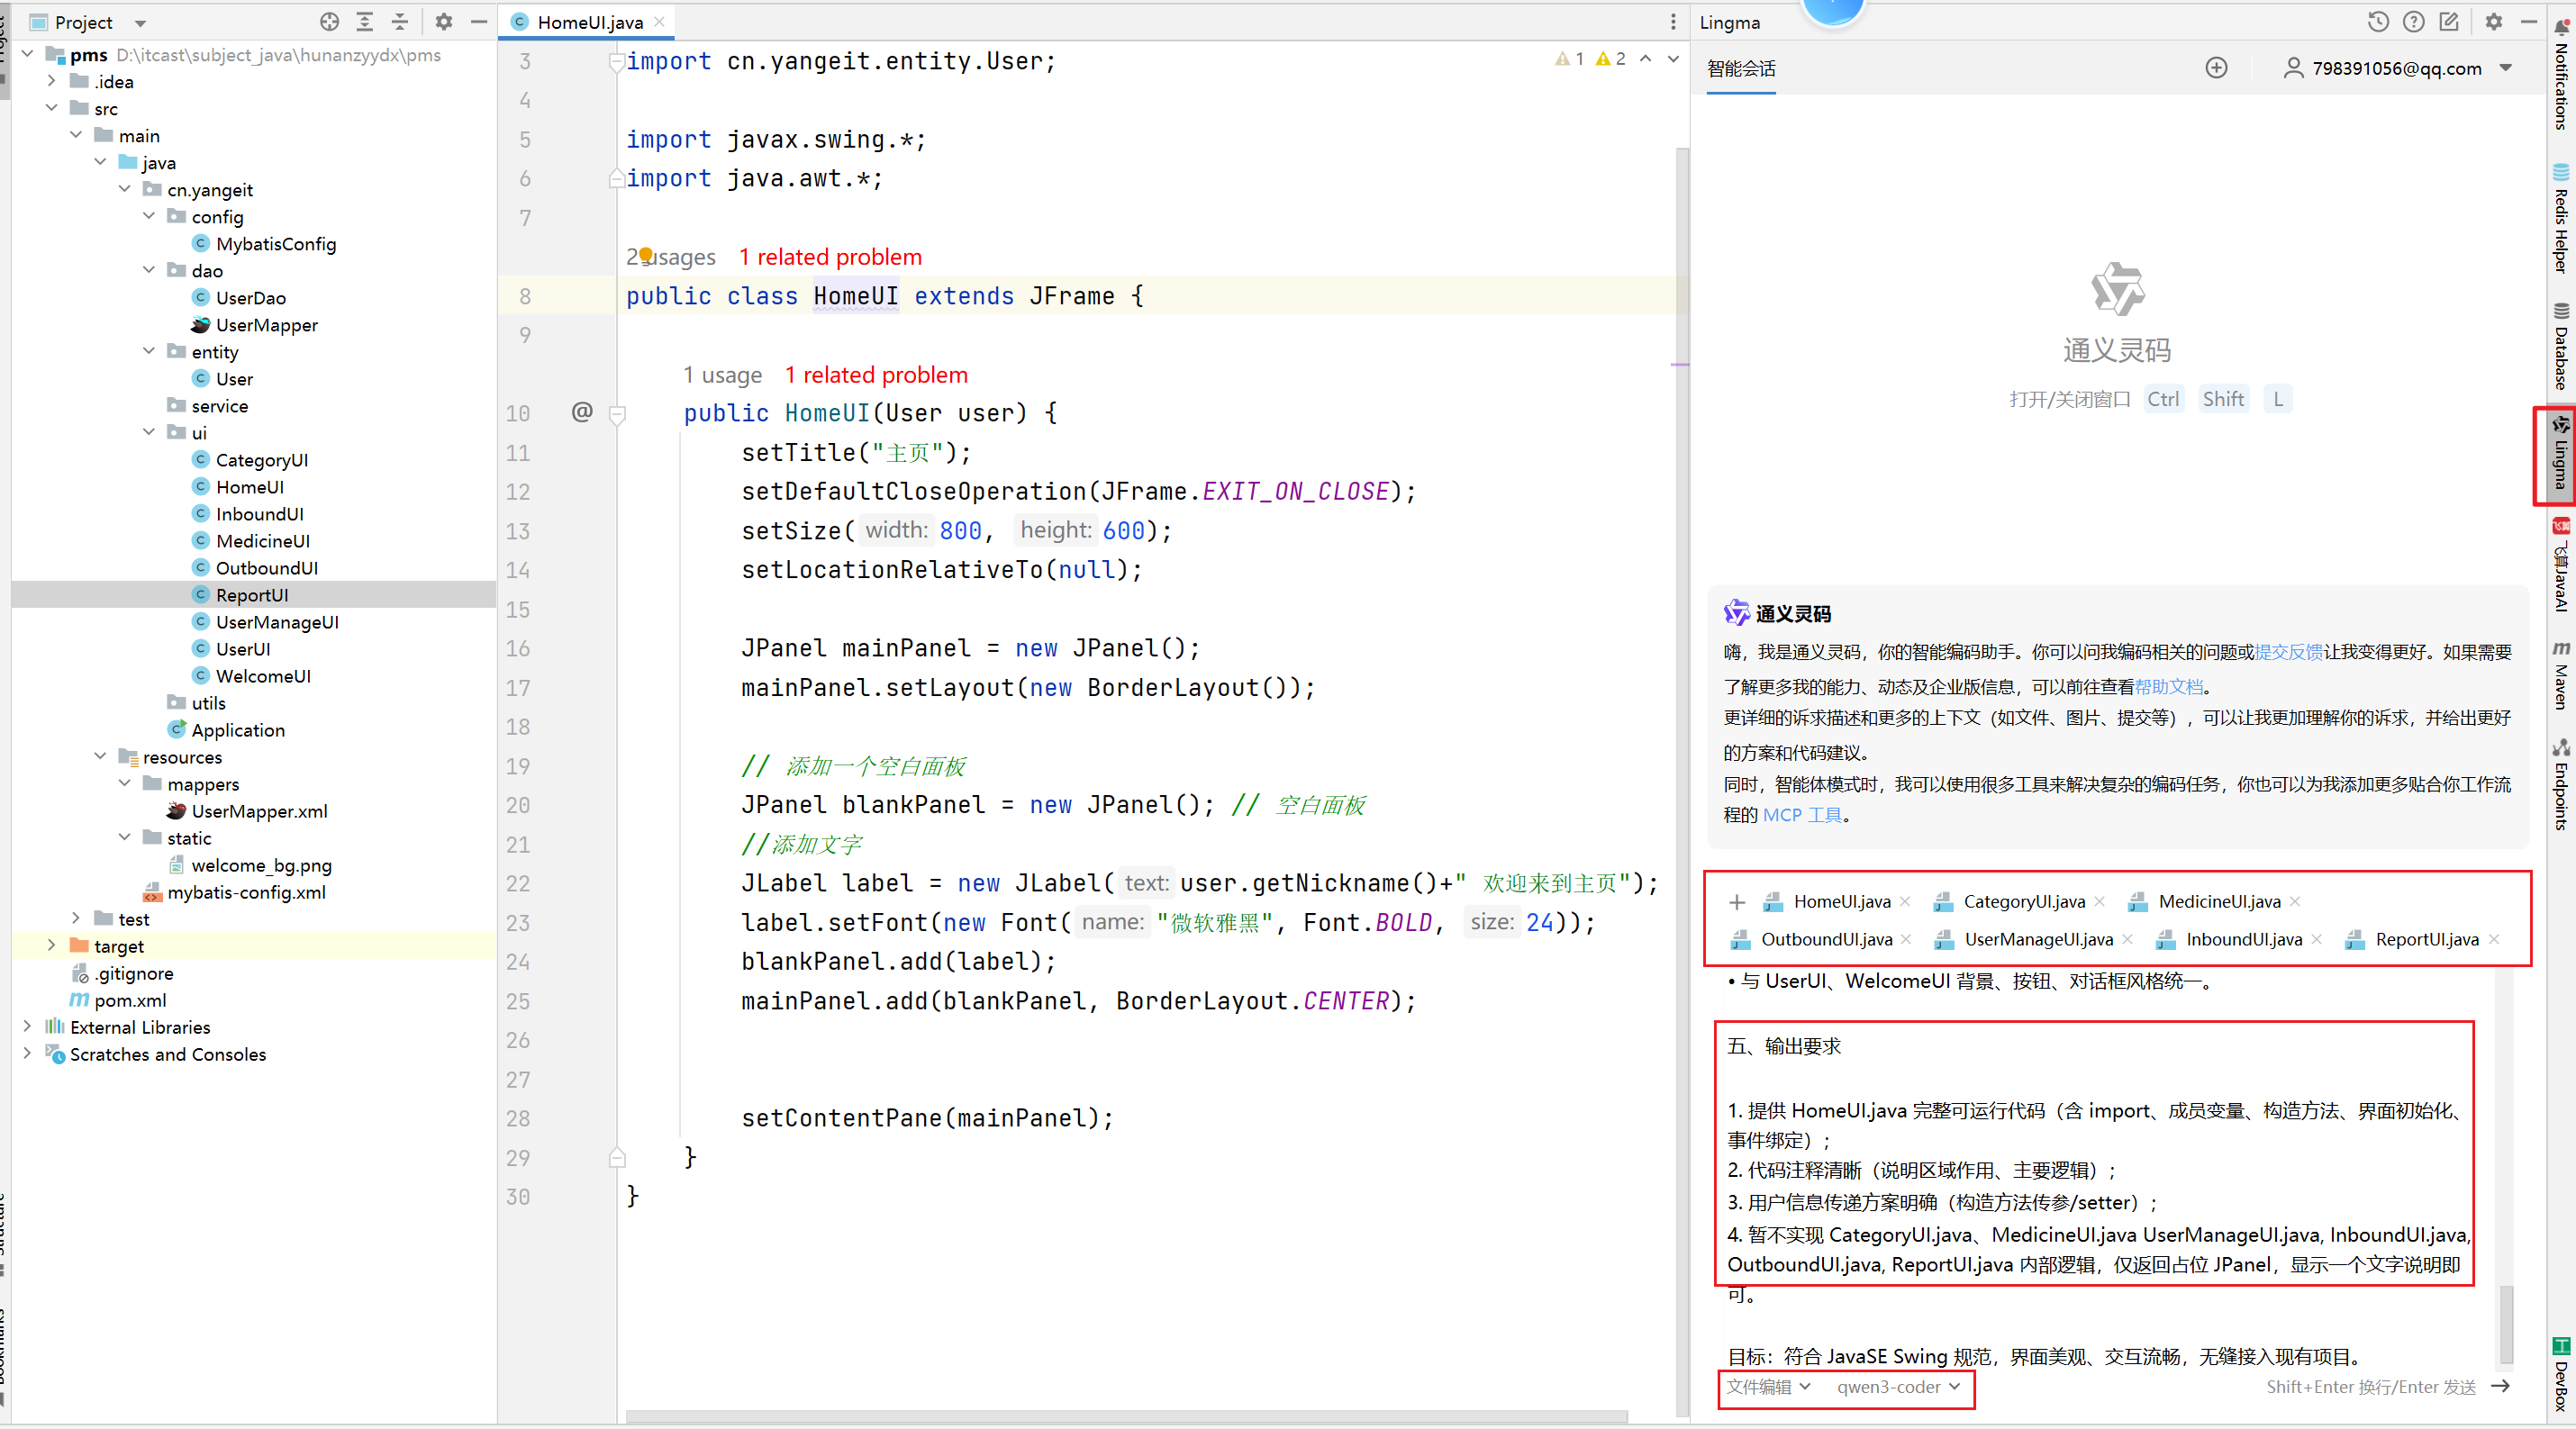This screenshot has width=2576, height=1429.
Task: Click the locate file crosshair icon in Project
Action: [x=329, y=22]
